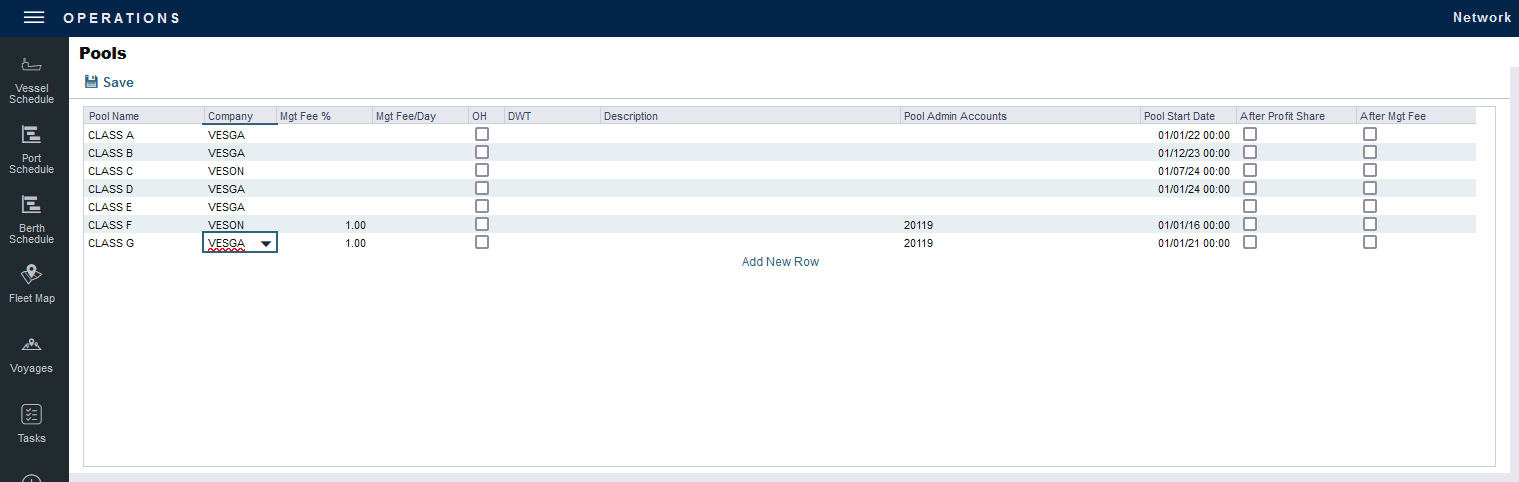
Task: Enable After Profit Share for CLASS F
Action: click(x=1249, y=224)
